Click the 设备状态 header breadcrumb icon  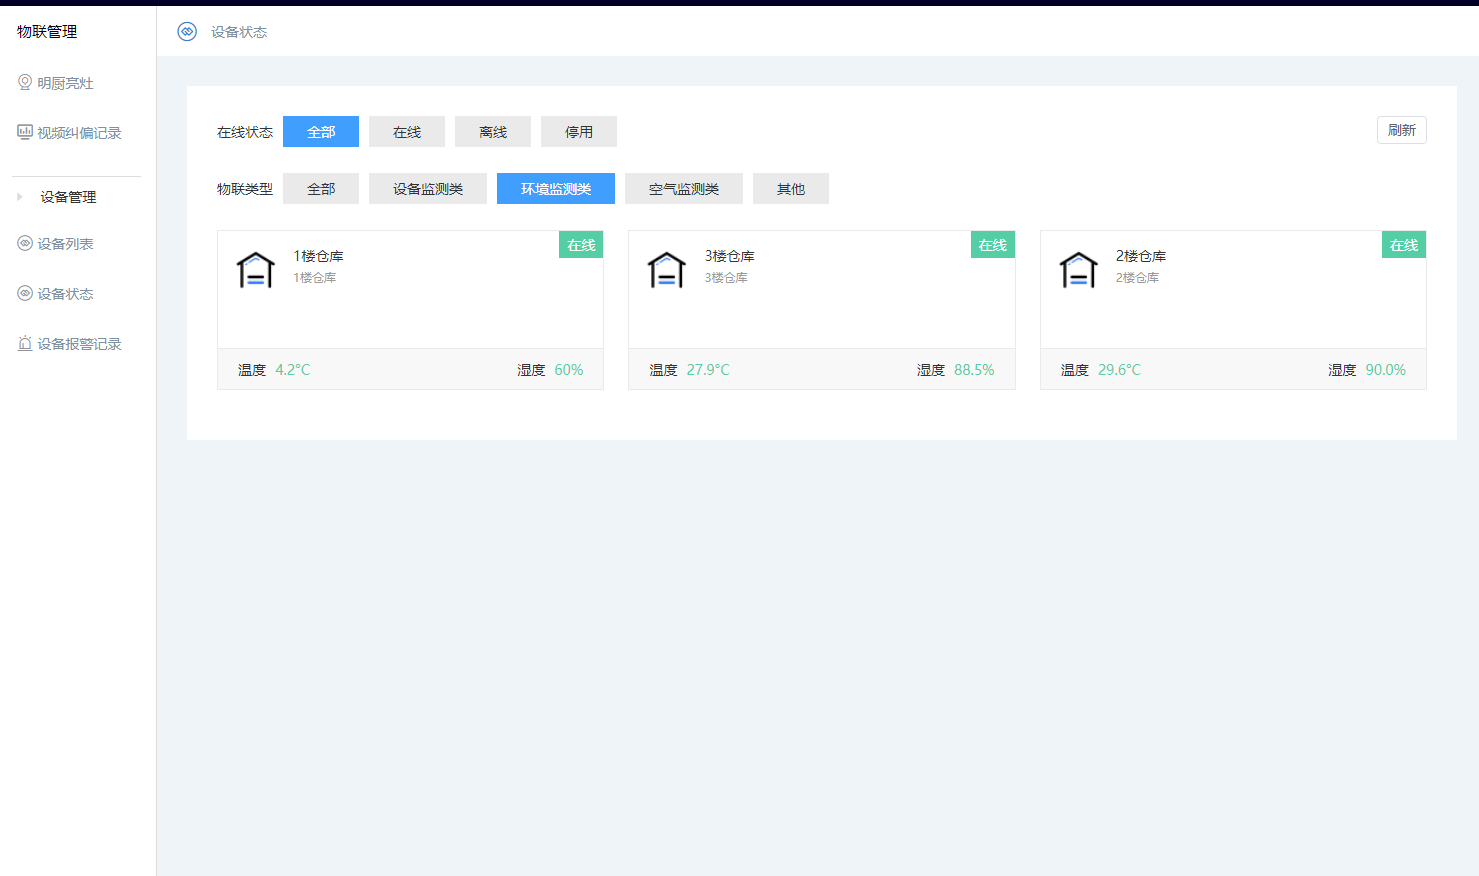187,32
